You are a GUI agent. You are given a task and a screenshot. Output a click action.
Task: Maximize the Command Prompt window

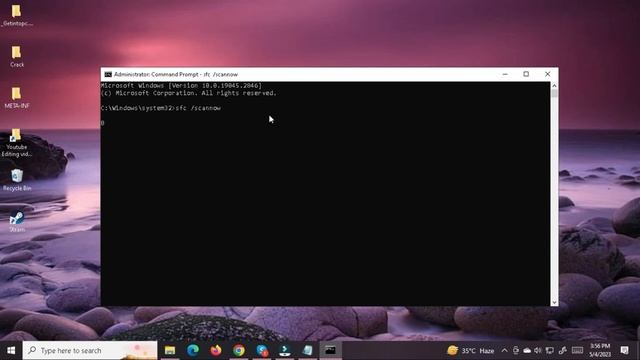tap(526, 74)
